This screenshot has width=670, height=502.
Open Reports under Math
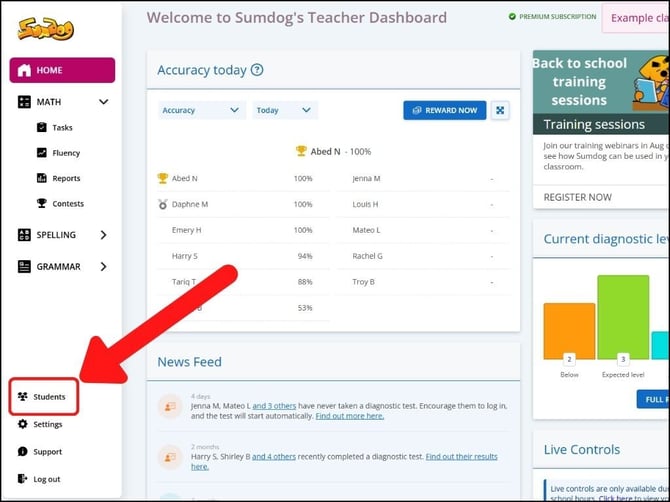click(x=66, y=178)
